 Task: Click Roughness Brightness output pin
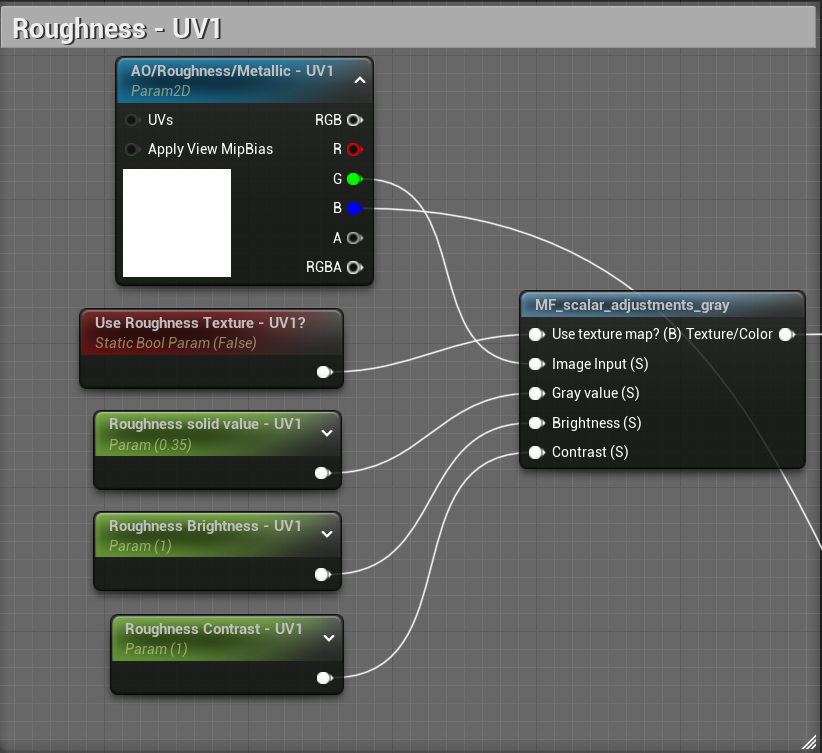point(322,574)
